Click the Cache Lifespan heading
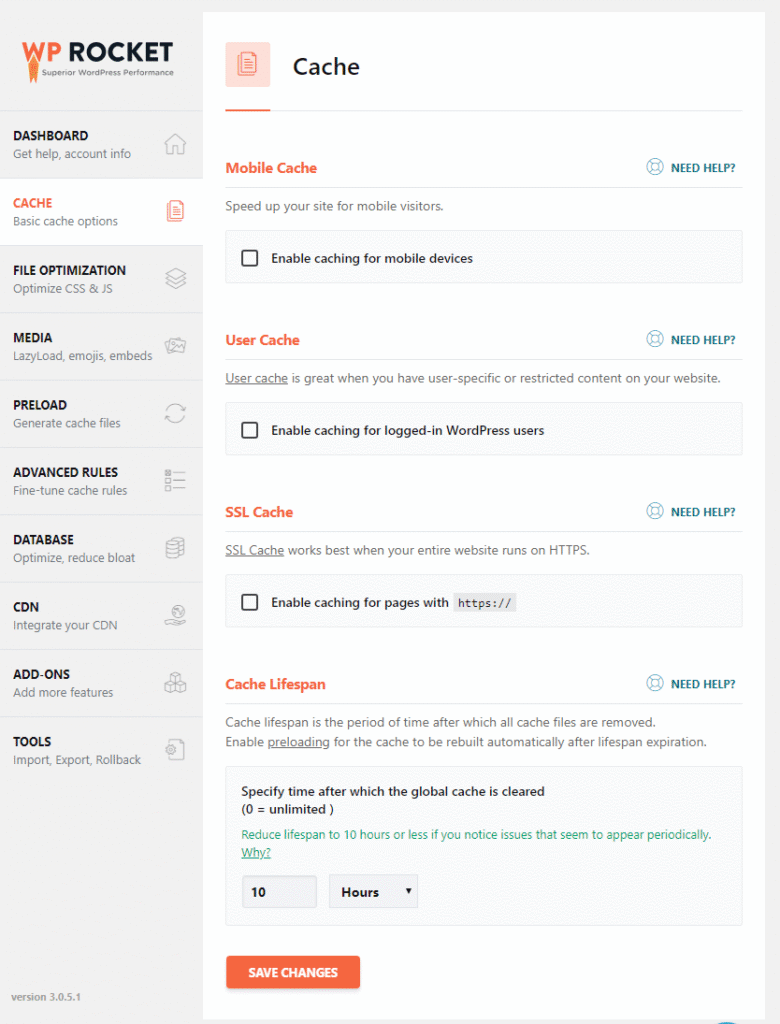The width and height of the screenshot is (780, 1024). click(x=275, y=684)
